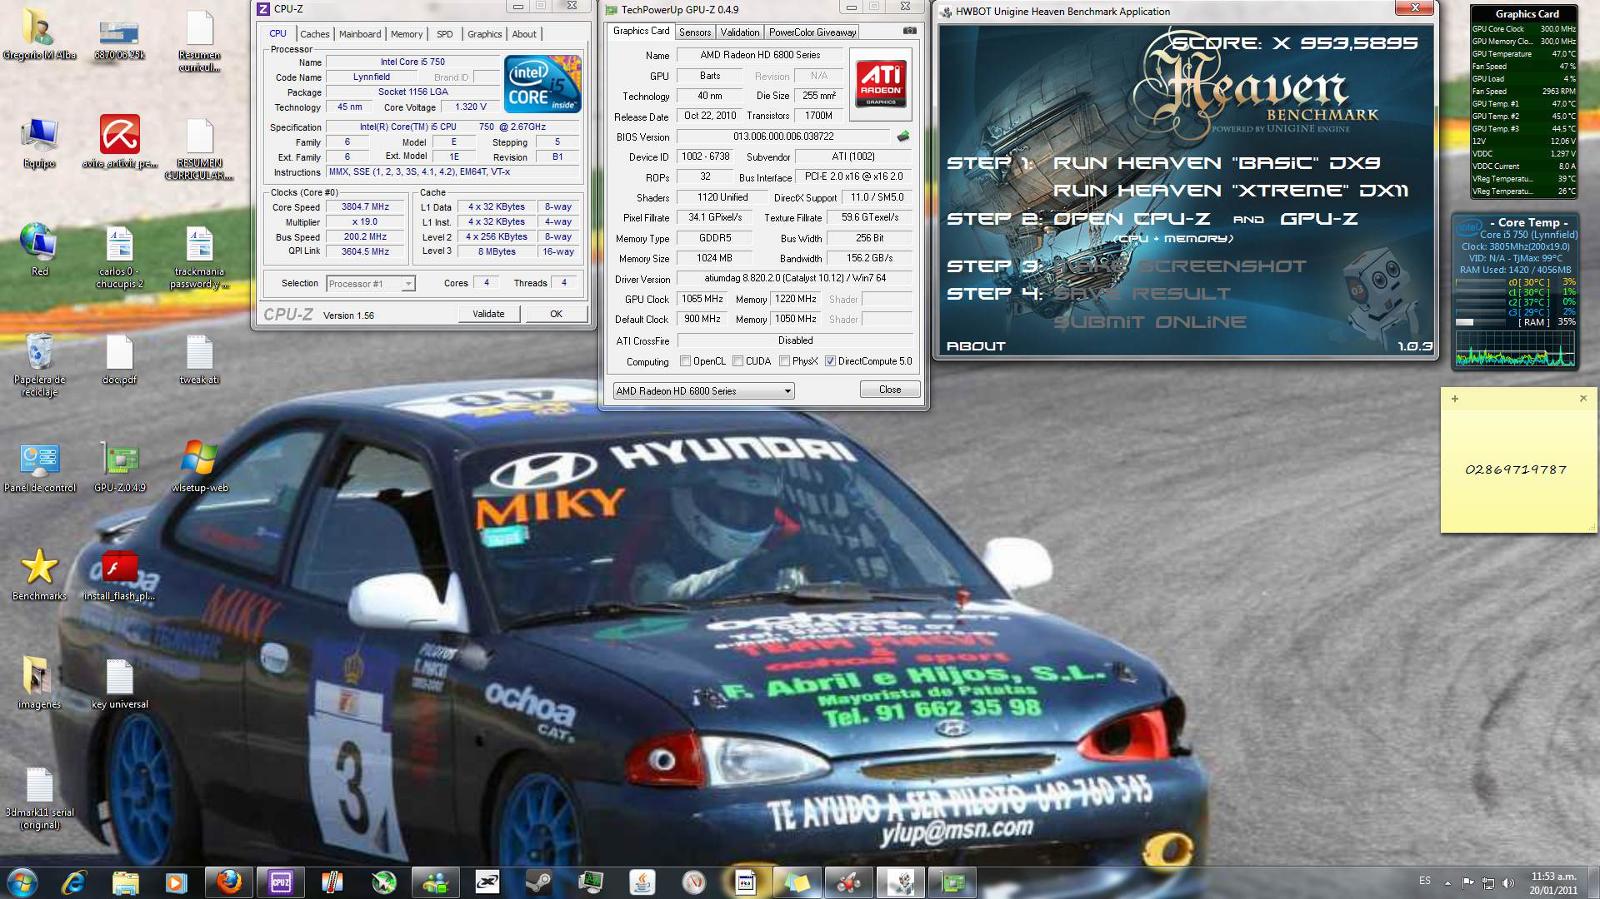This screenshot has height=899, width=1600.
Task: Open the 3dmark11 serial desktop file
Action: pos(39,798)
